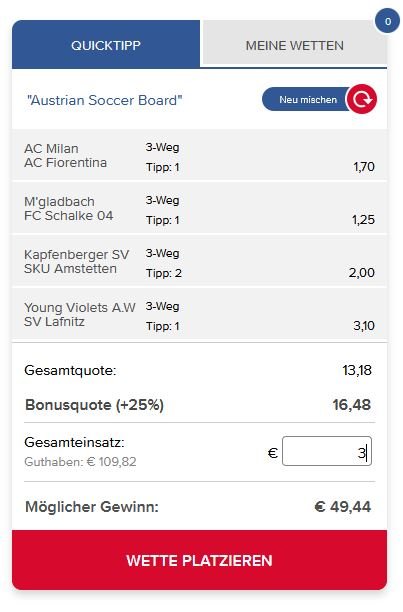This screenshot has width=403, height=612.
Task: Click the 3,10 odds for Young Violets
Action: pyautogui.click(x=364, y=326)
